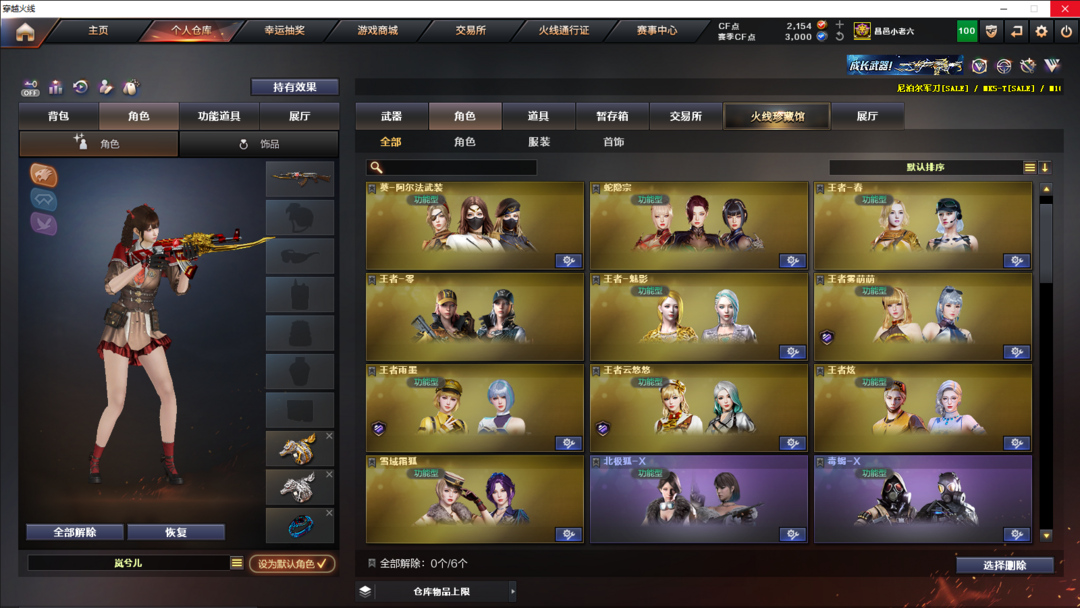Toggle the 全部解除 checkbox at bottom
This screenshot has width=1080, height=608.
[x=372, y=563]
